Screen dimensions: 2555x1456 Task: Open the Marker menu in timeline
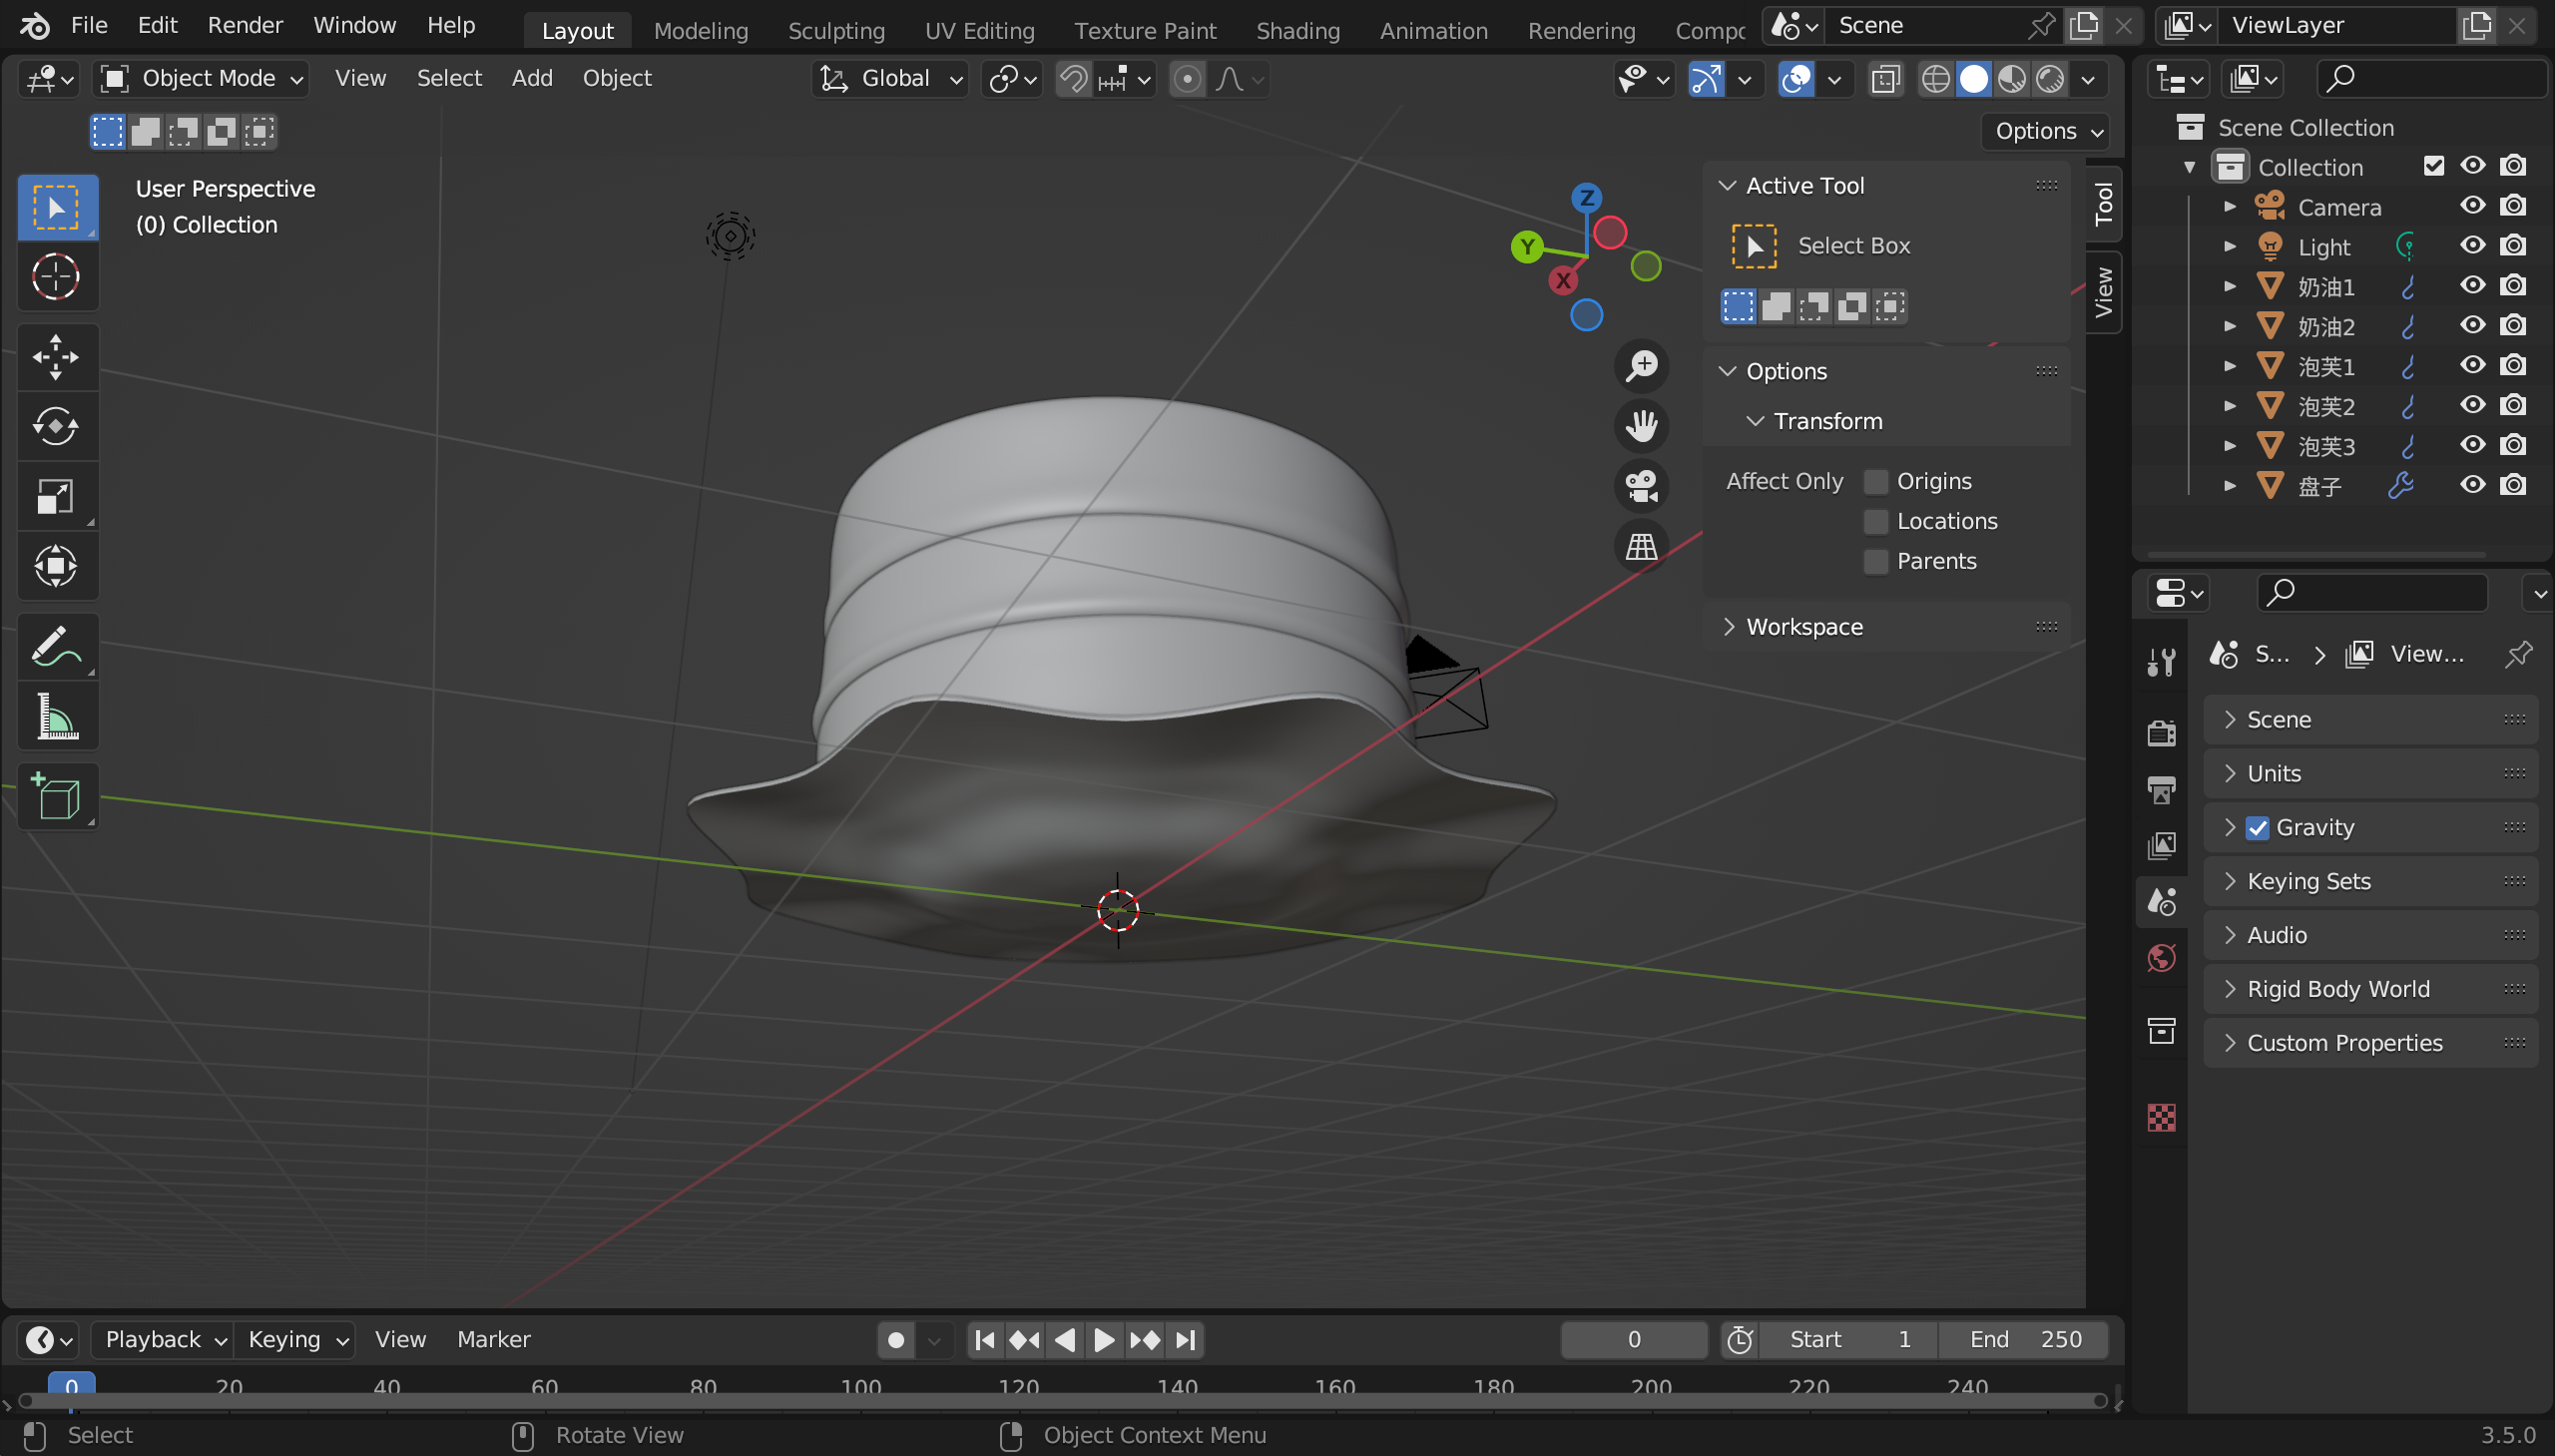pyautogui.click(x=493, y=1340)
